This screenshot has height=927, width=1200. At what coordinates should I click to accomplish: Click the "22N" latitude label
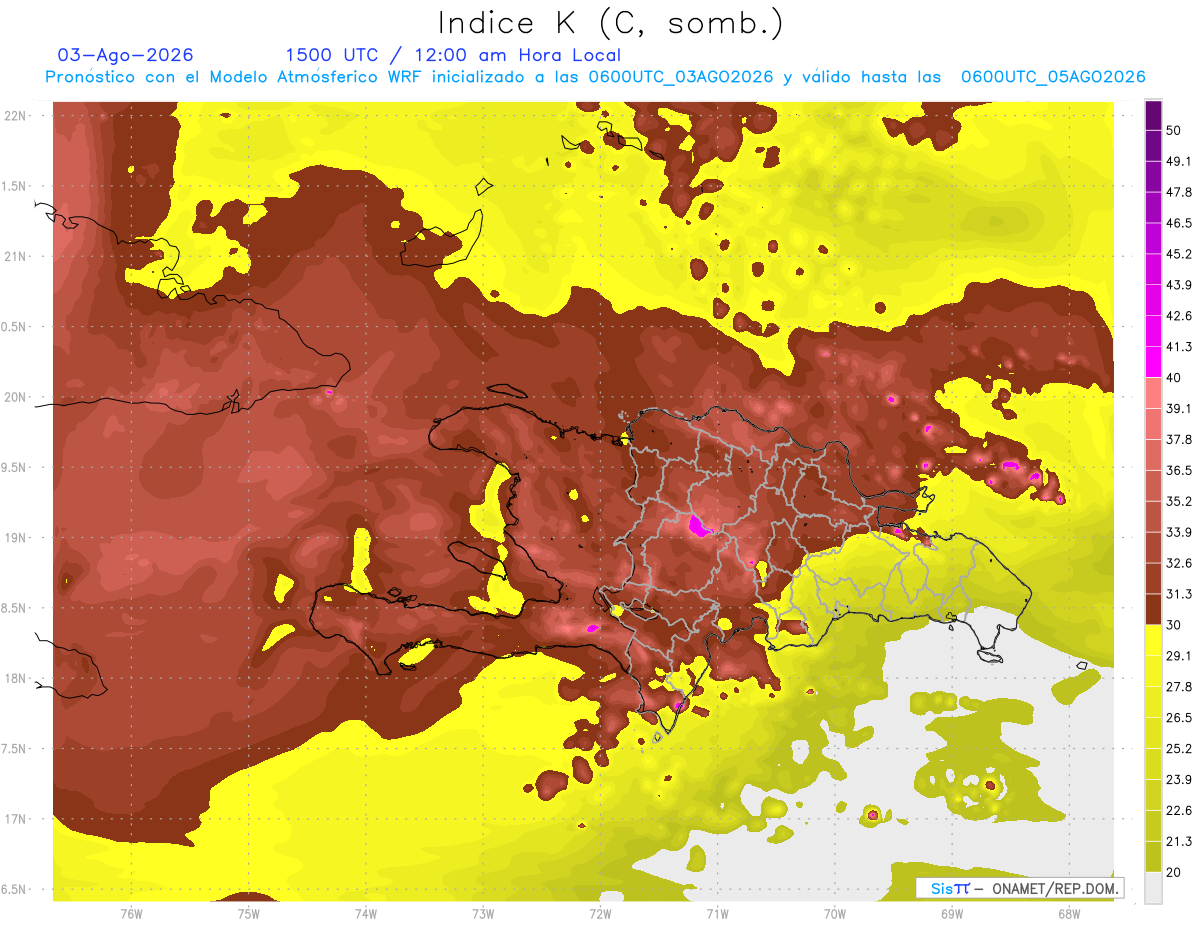[16, 115]
